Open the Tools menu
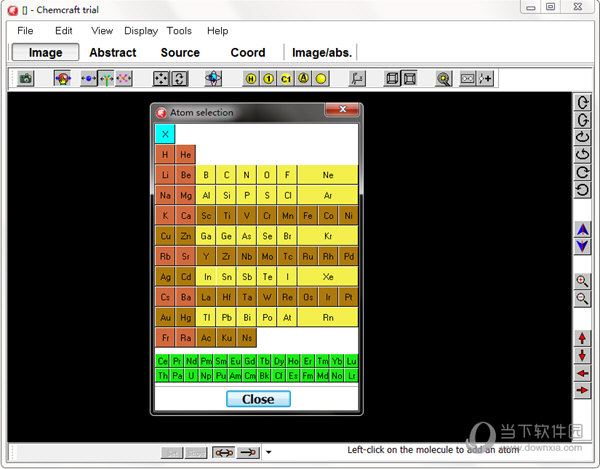The width and height of the screenshot is (600, 469). (179, 31)
